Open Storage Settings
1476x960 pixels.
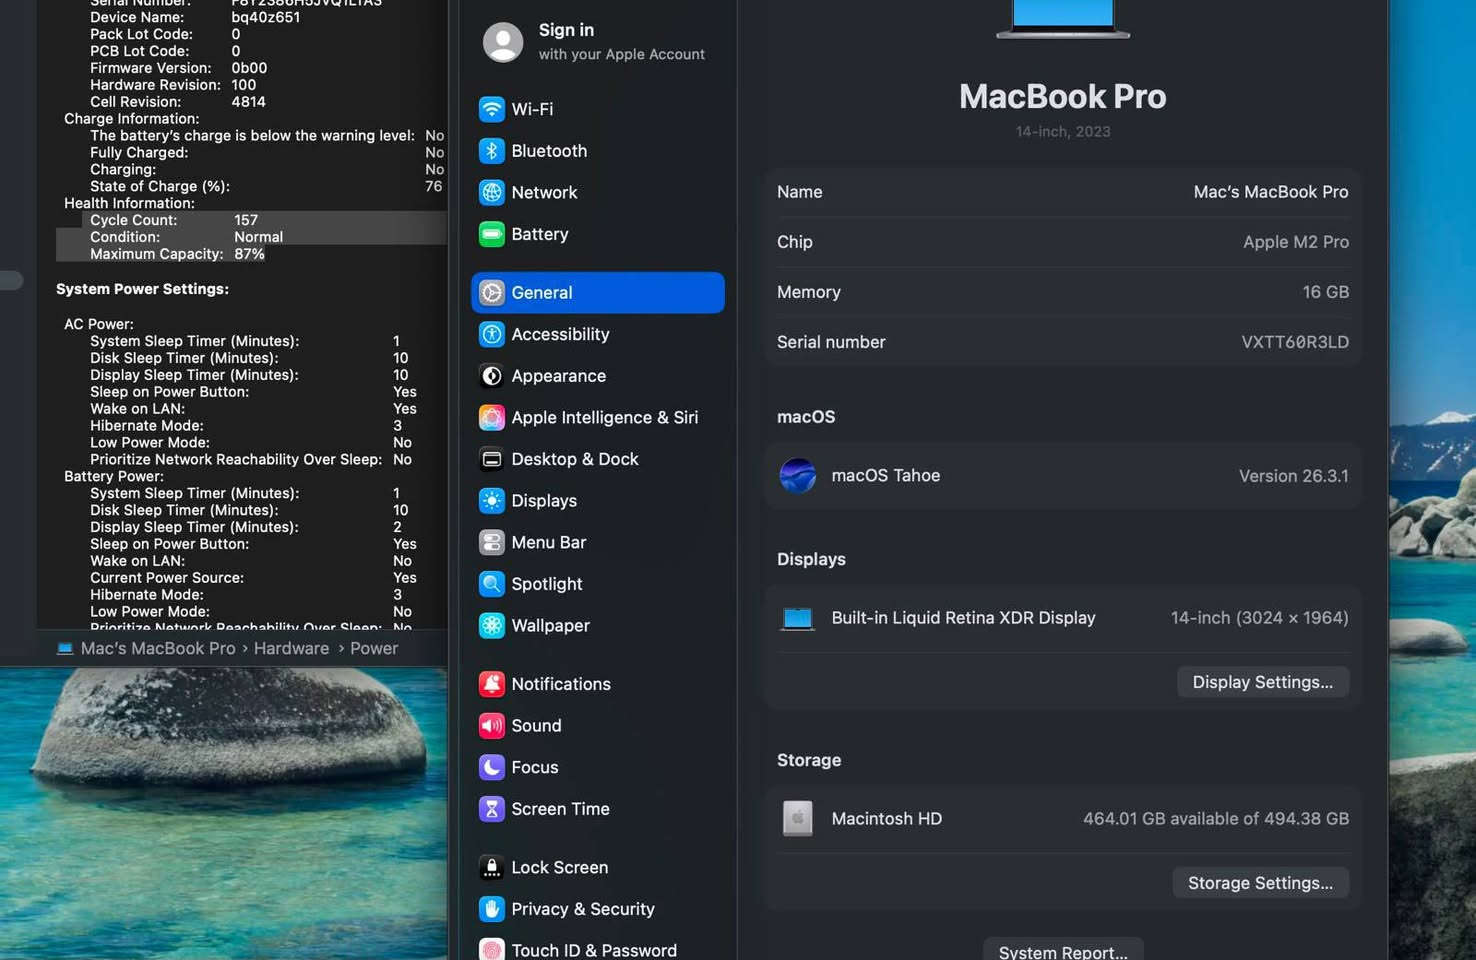pyautogui.click(x=1260, y=883)
